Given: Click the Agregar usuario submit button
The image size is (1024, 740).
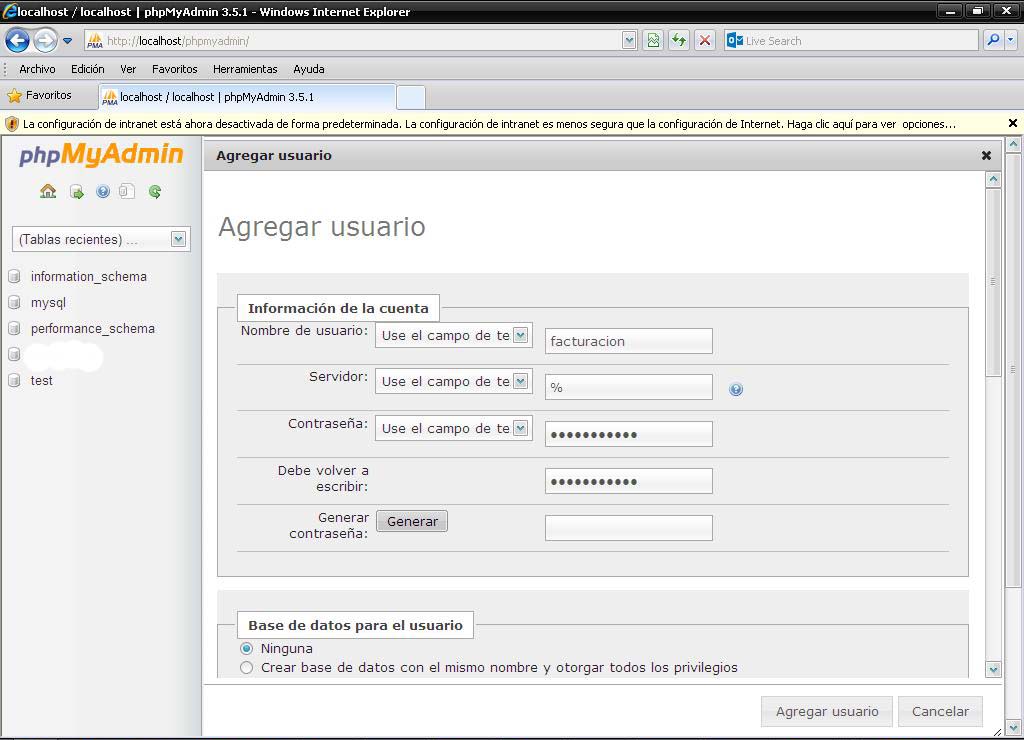Looking at the screenshot, I should pyautogui.click(x=827, y=711).
